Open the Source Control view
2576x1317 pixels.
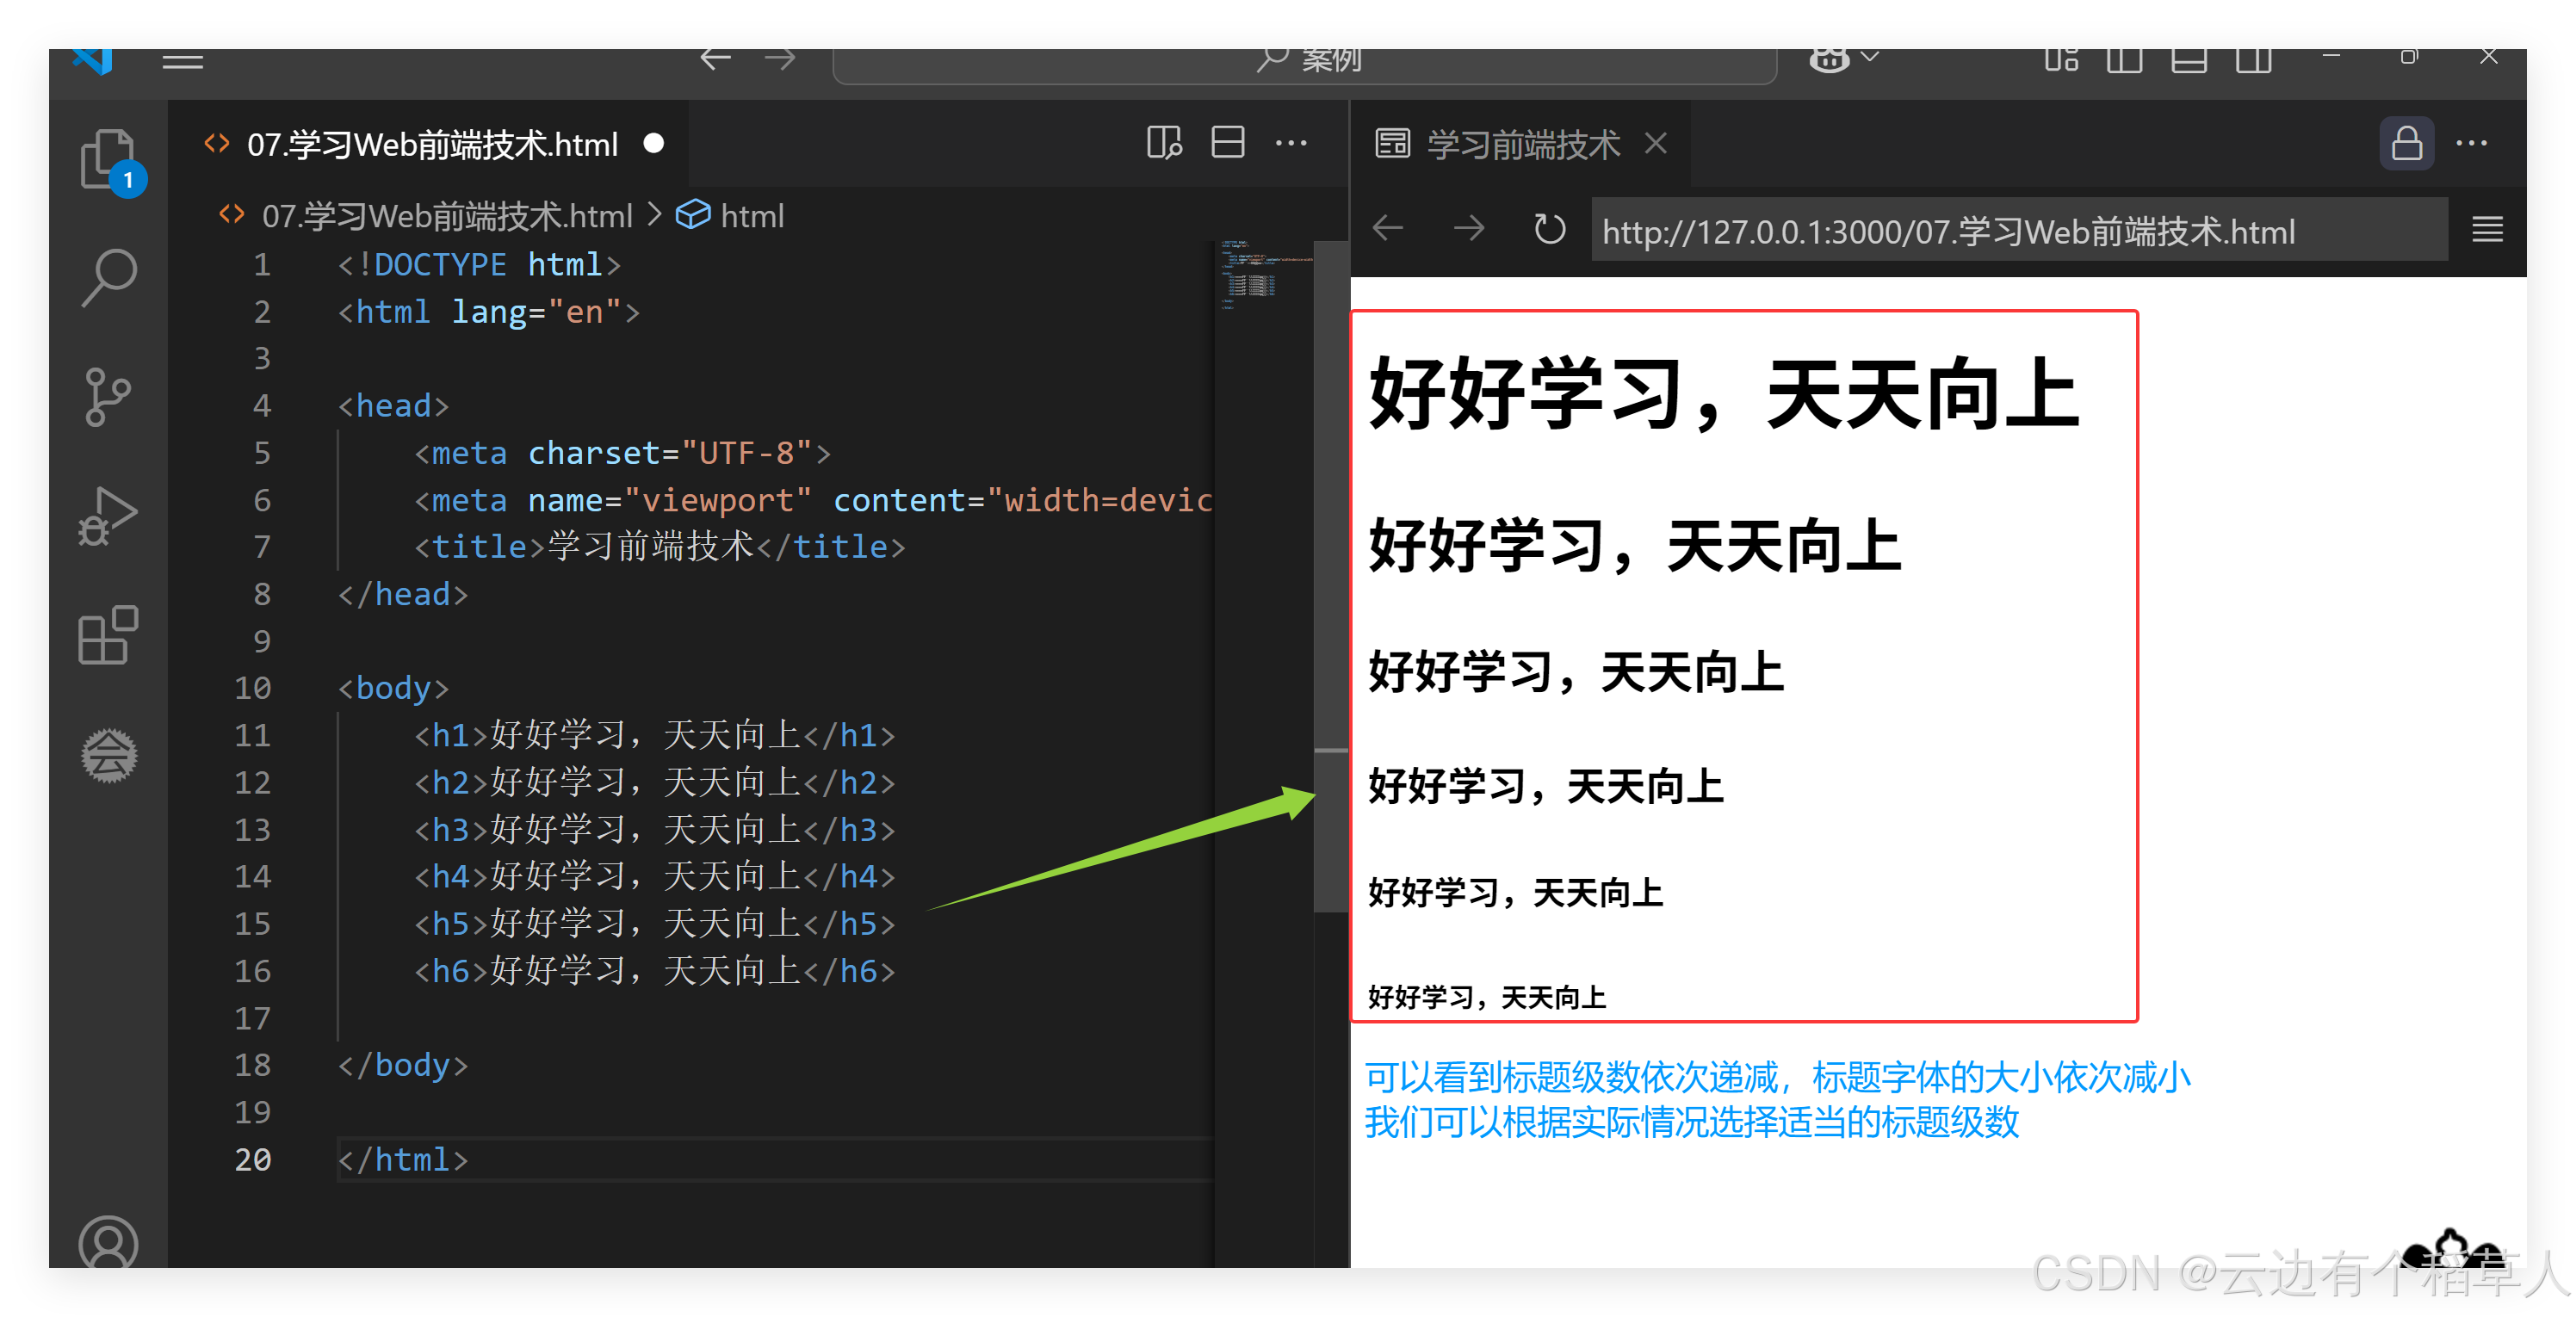tap(107, 397)
